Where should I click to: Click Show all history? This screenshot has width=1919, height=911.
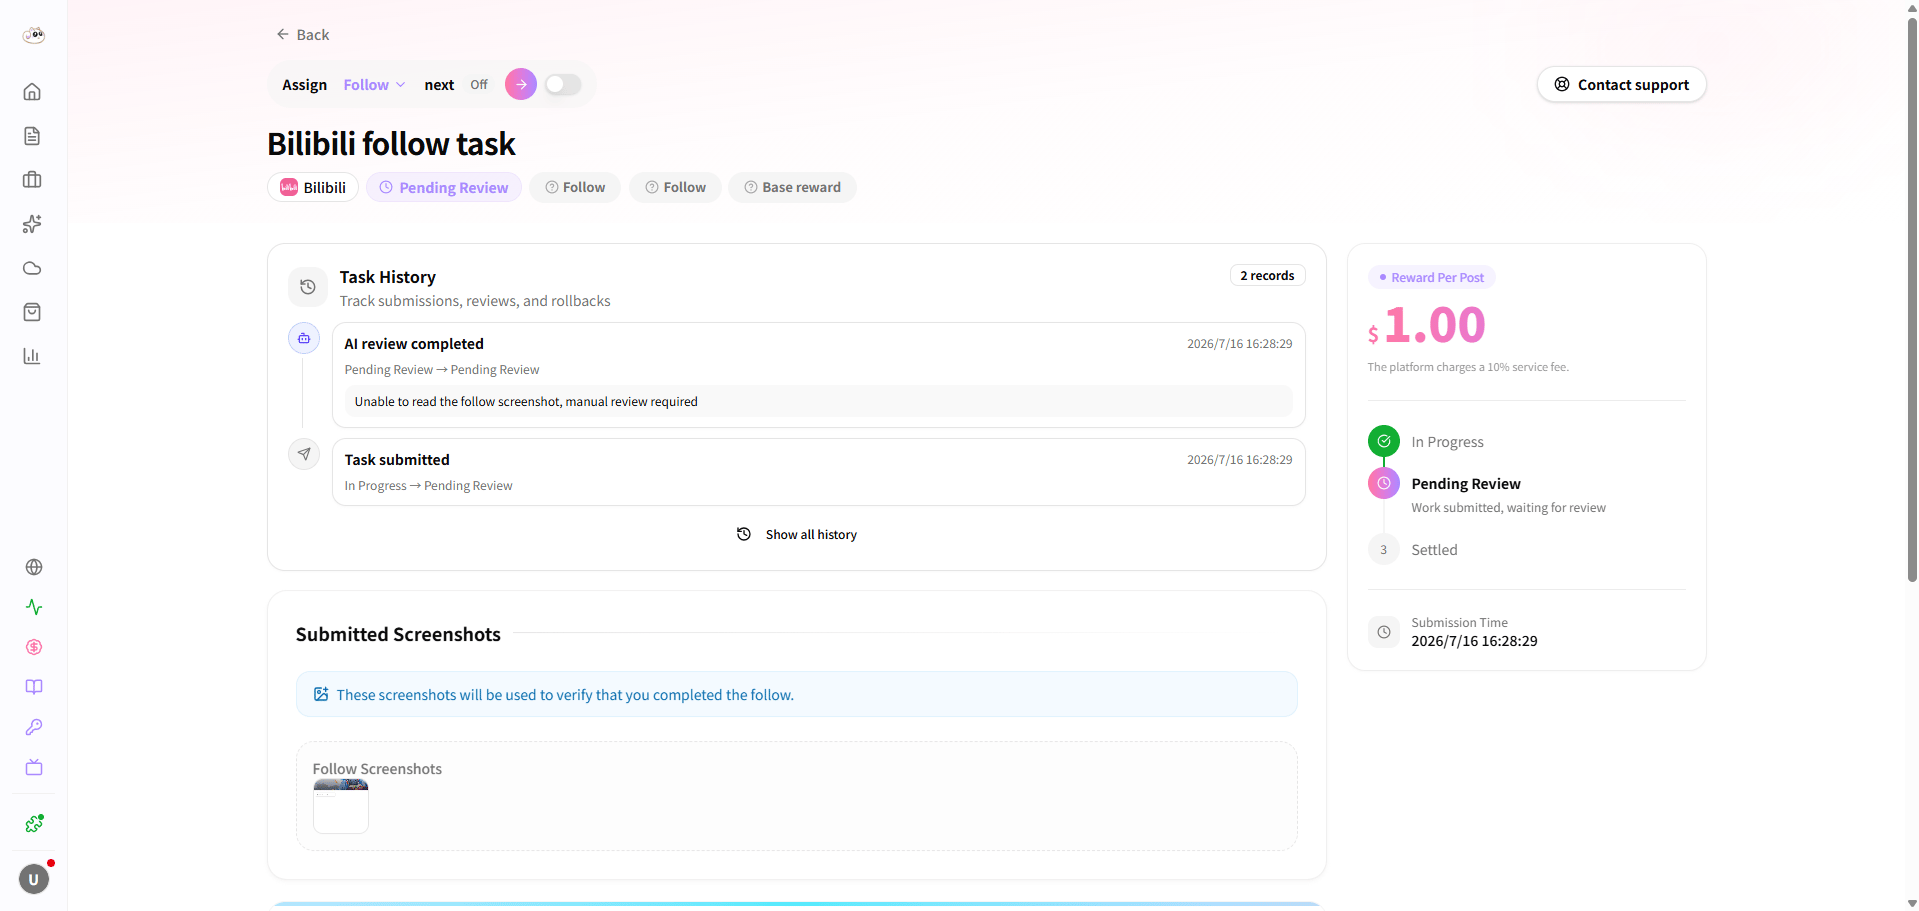point(797,535)
